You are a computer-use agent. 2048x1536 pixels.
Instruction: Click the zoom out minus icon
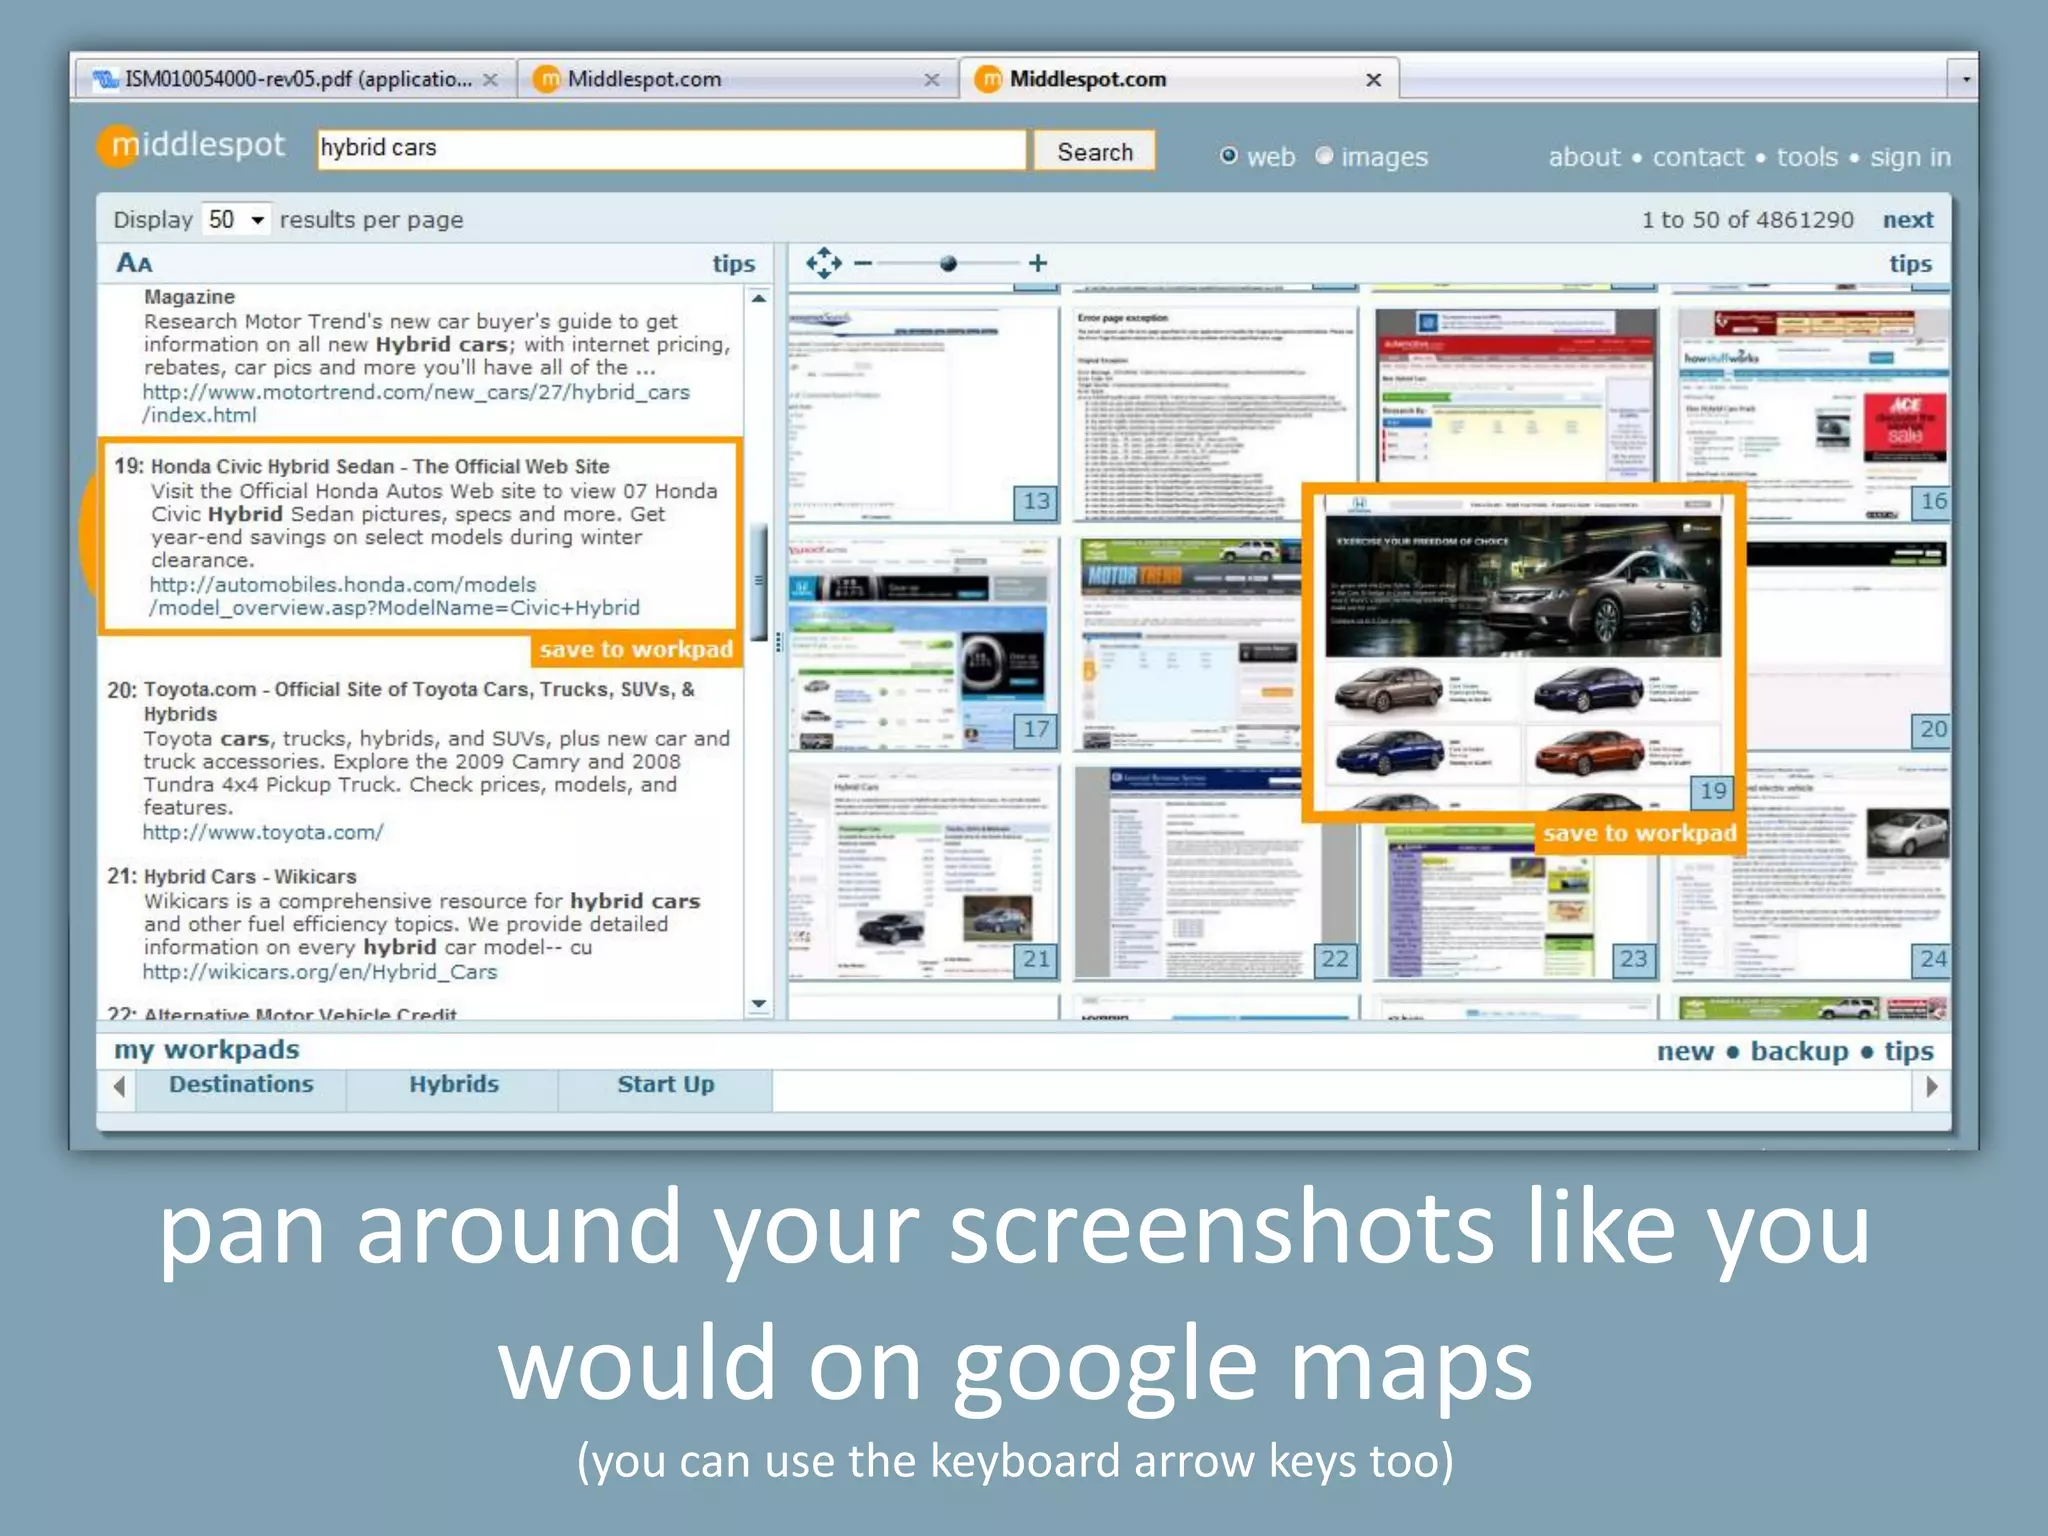point(863,263)
